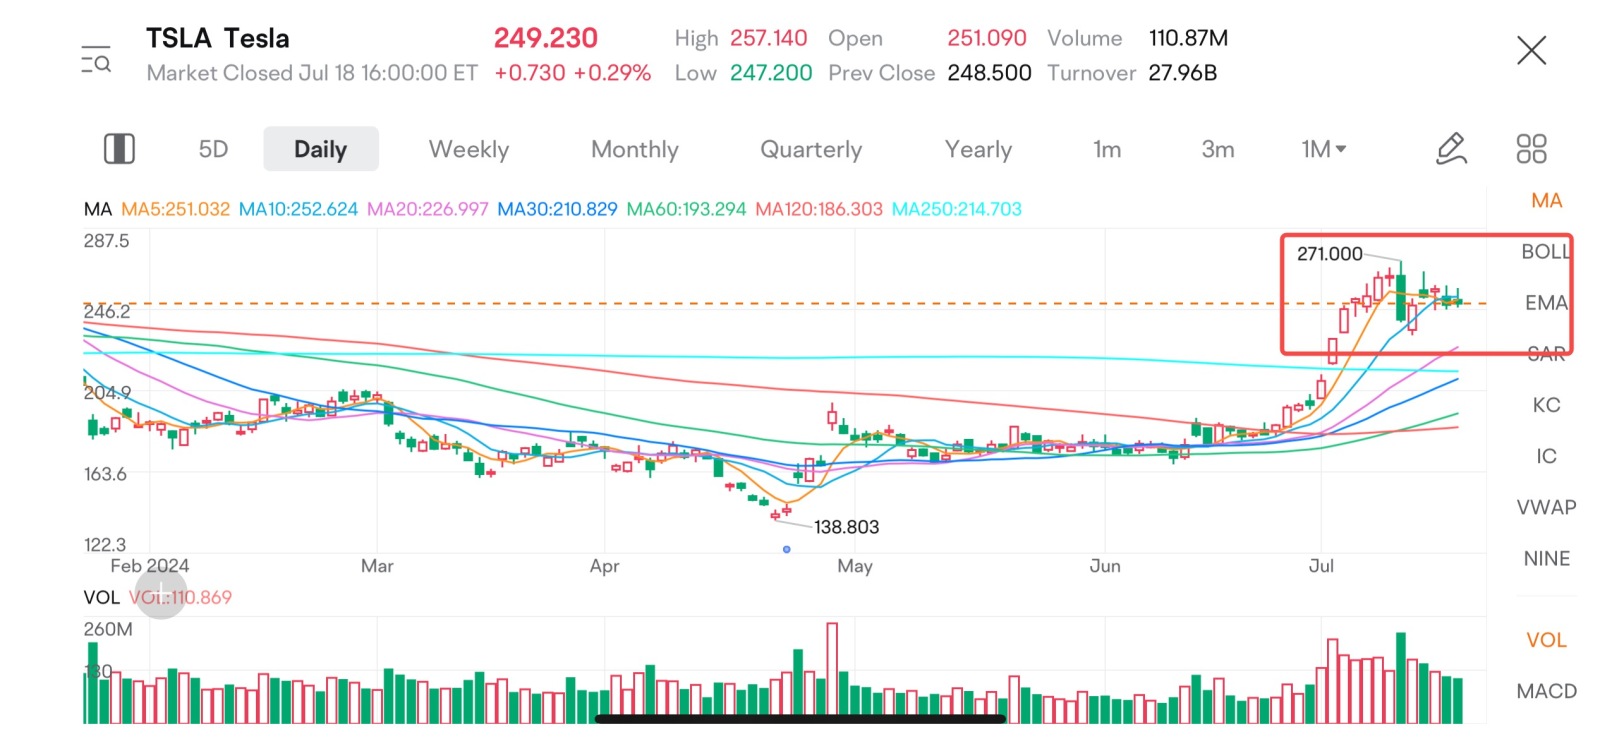Switch to Quarterly chart
The width and height of the screenshot is (1600, 739).
coord(811,149)
